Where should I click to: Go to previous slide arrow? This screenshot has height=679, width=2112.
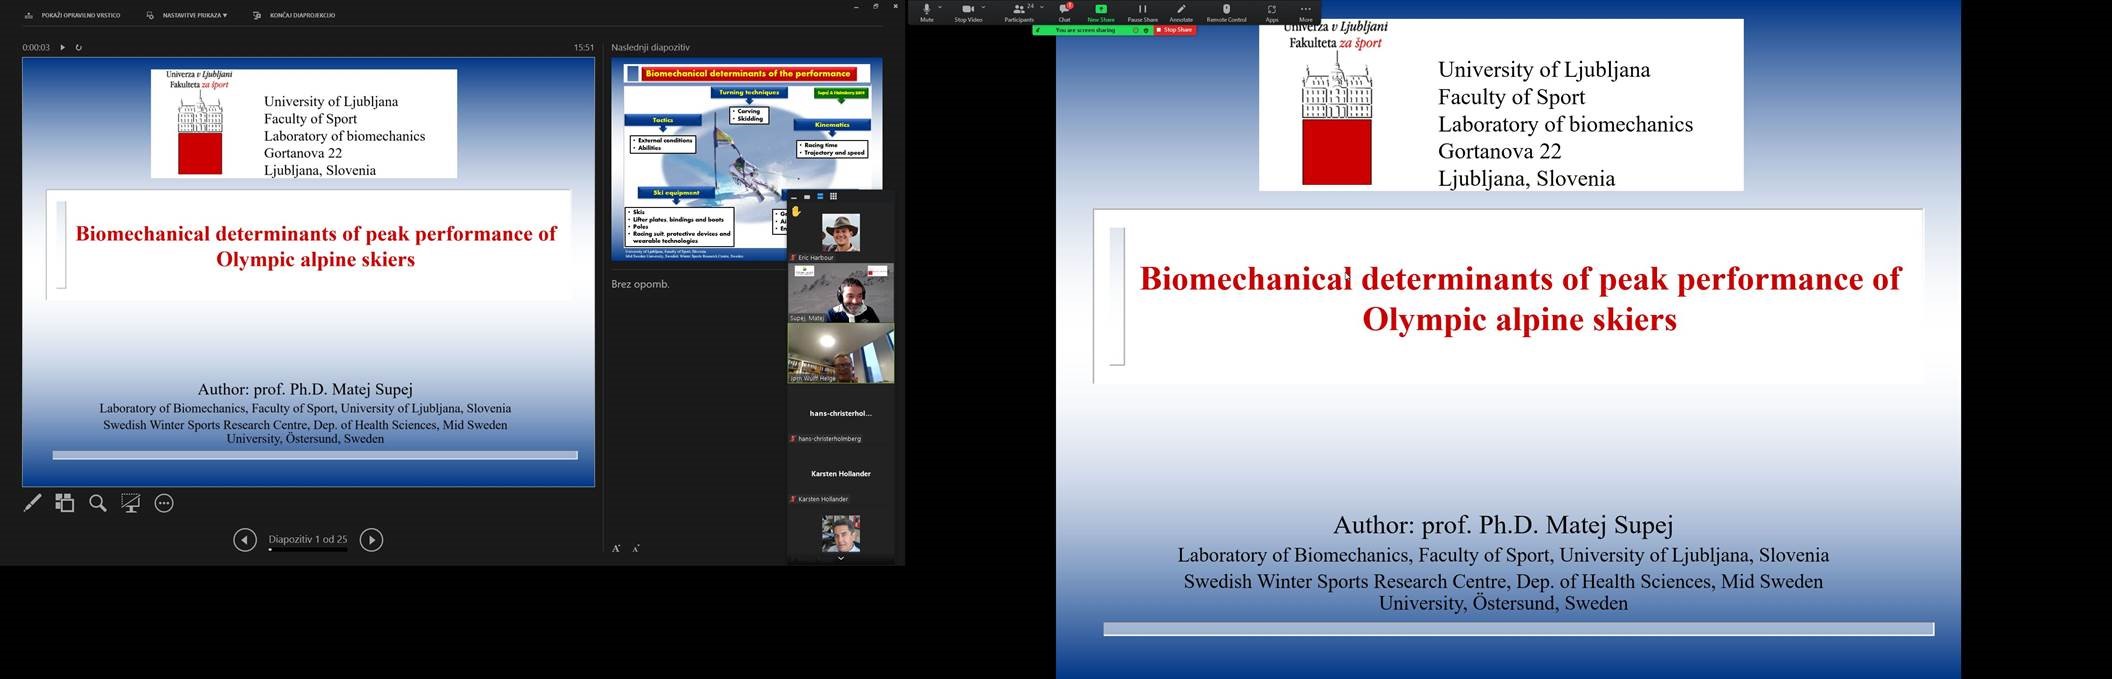(x=245, y=540)
